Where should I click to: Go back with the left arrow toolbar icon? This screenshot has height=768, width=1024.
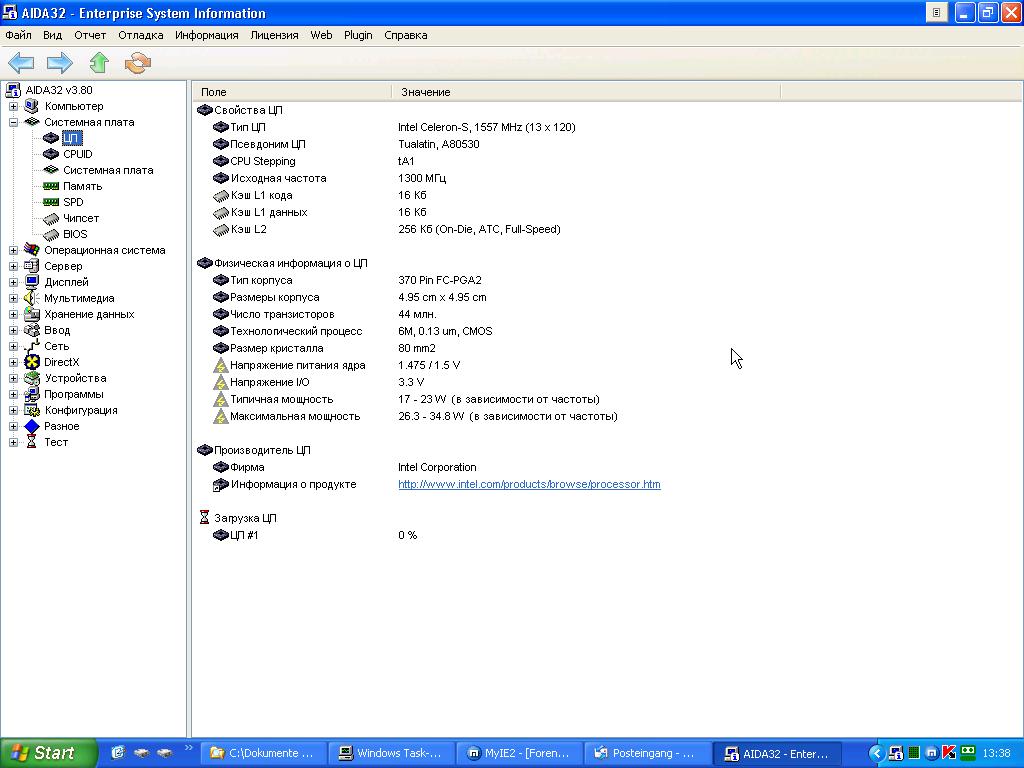pos(21,63)
